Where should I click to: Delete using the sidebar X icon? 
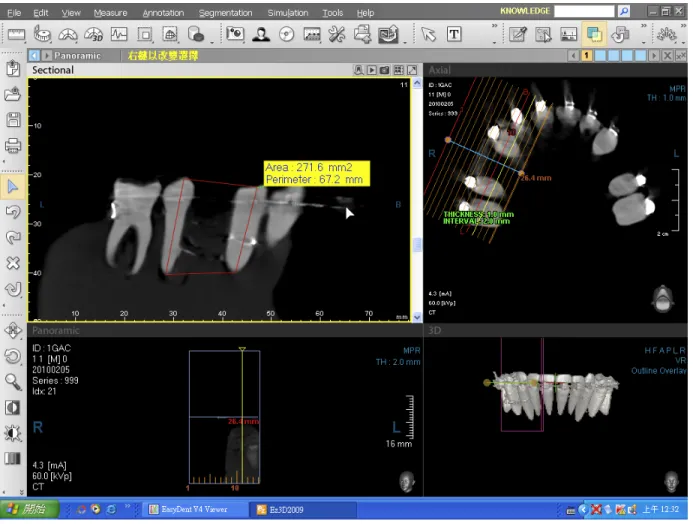[13, 263]
